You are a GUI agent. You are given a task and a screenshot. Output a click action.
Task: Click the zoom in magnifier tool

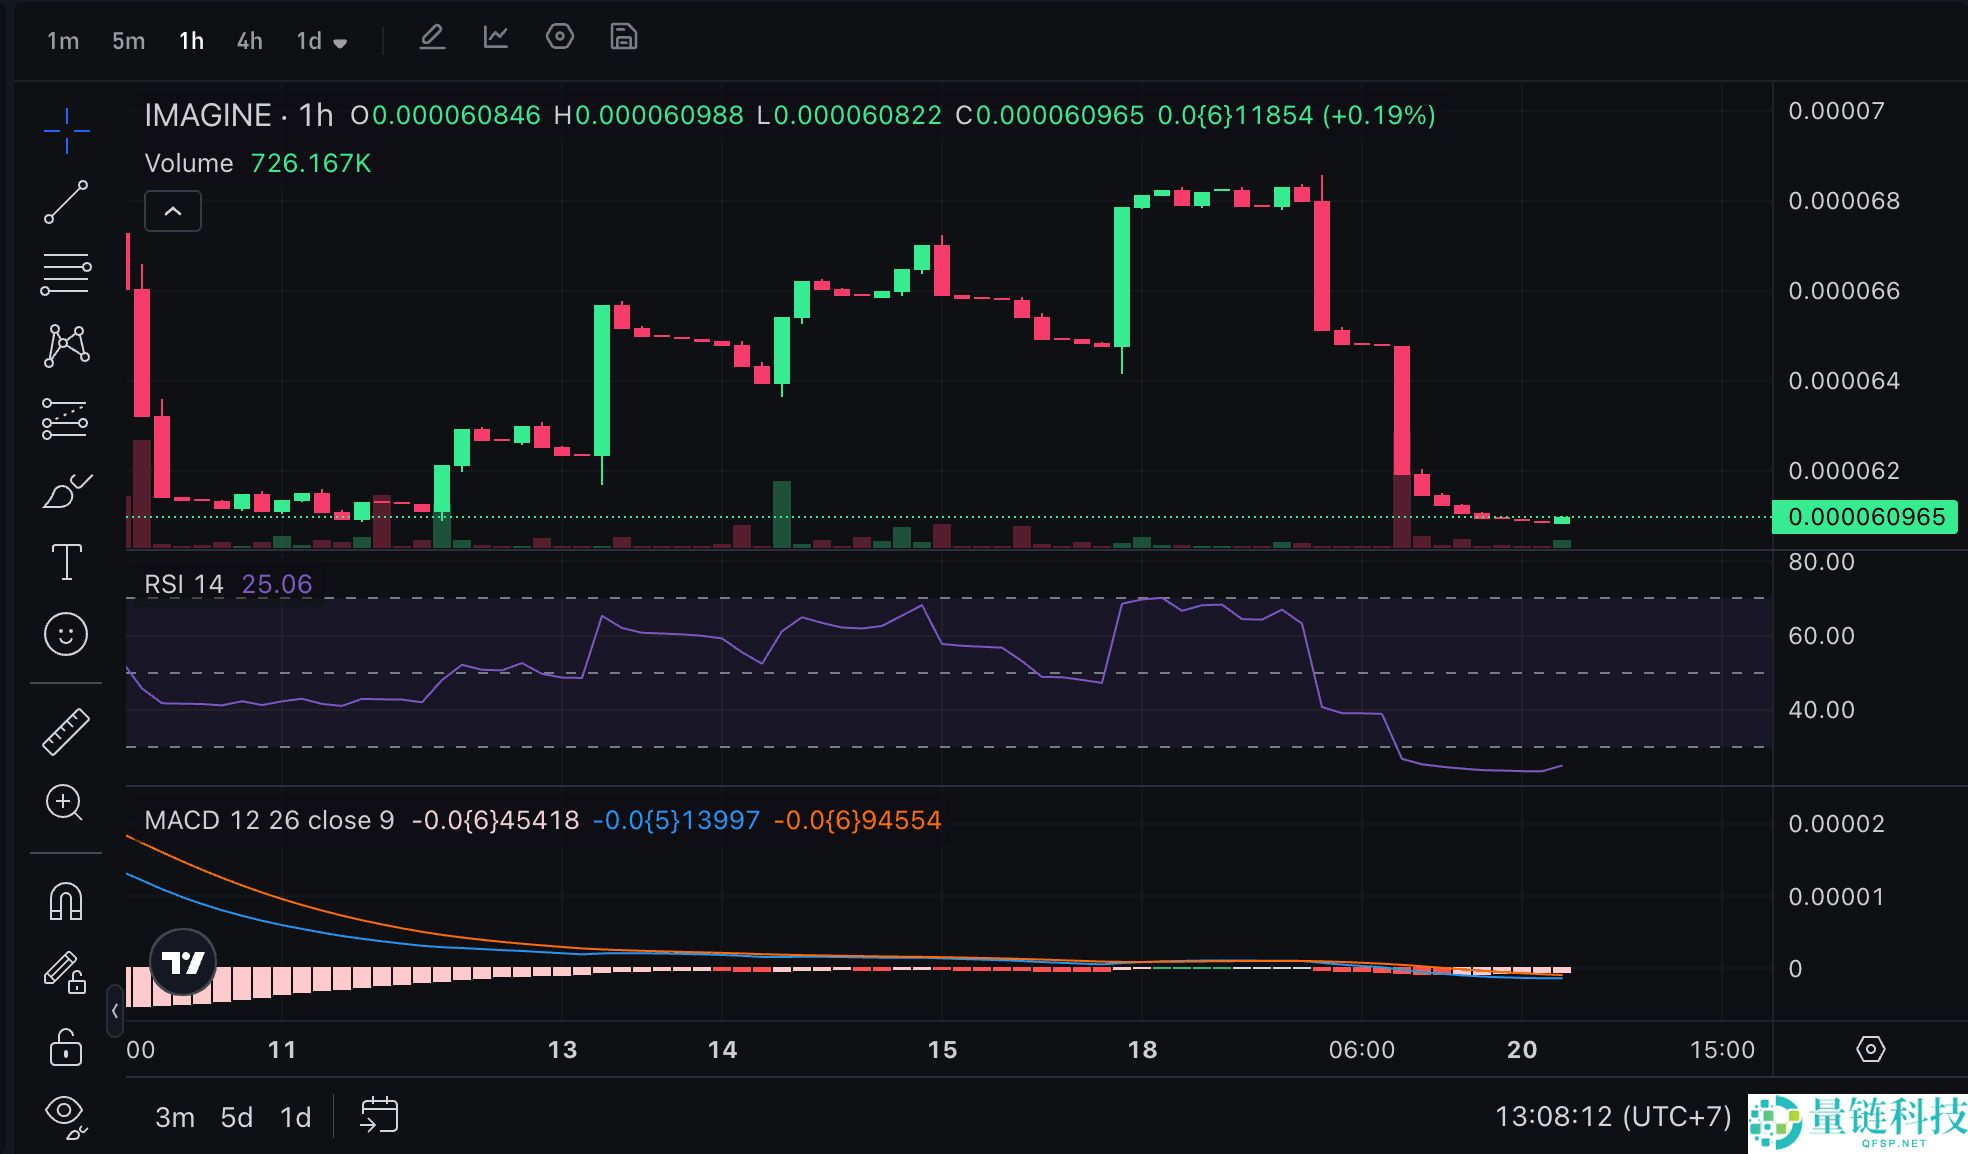66,803
